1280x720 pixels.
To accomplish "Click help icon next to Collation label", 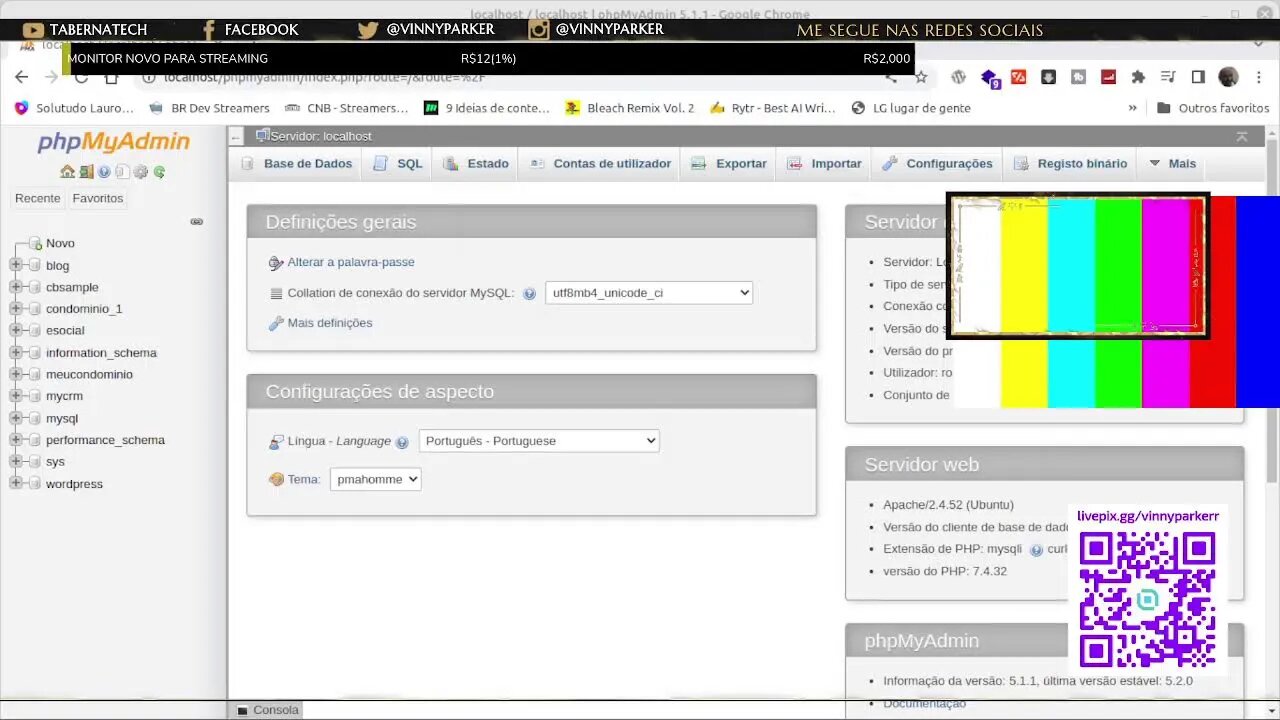I will [x=529, y=294].
